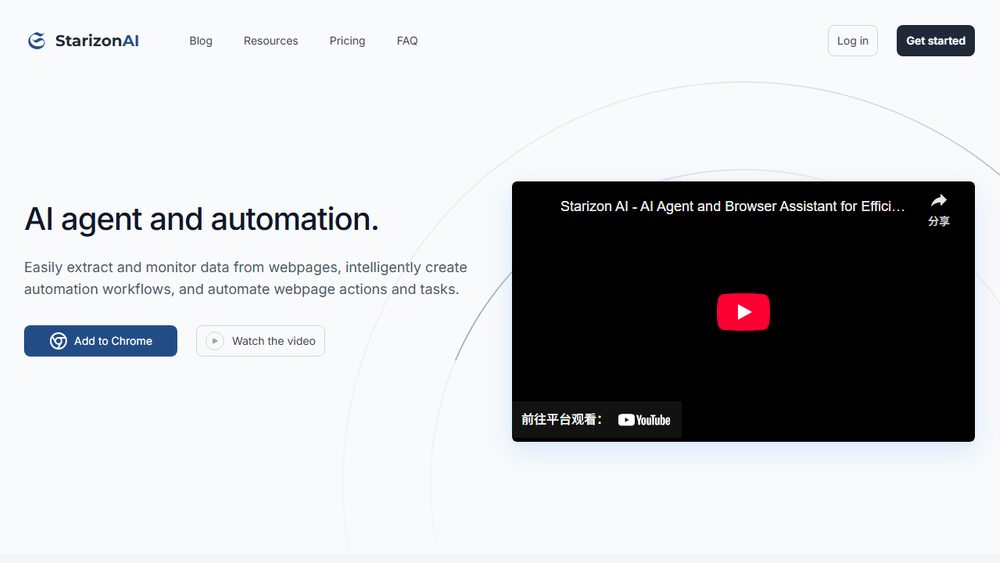1000x563 pixels.
Task: Click the Add to Chrome button
Action: pos(101,341)
